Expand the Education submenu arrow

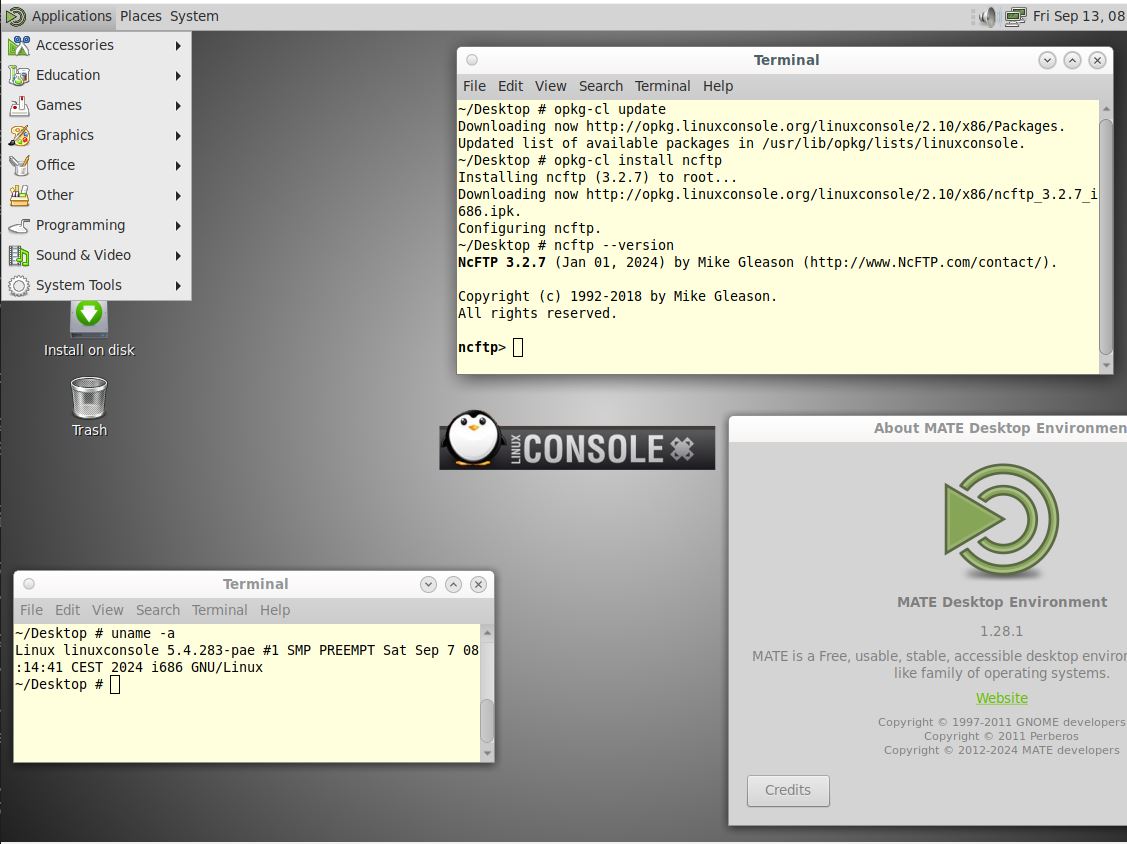(178, 75)
